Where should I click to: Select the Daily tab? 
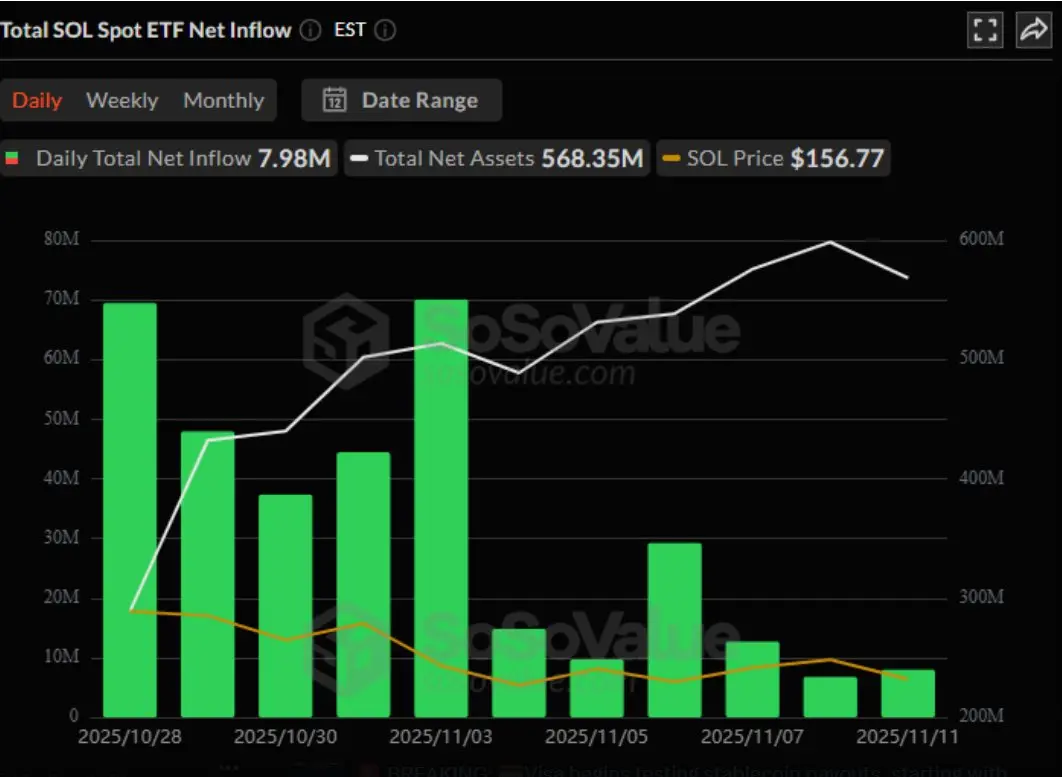tap(37, 100)
